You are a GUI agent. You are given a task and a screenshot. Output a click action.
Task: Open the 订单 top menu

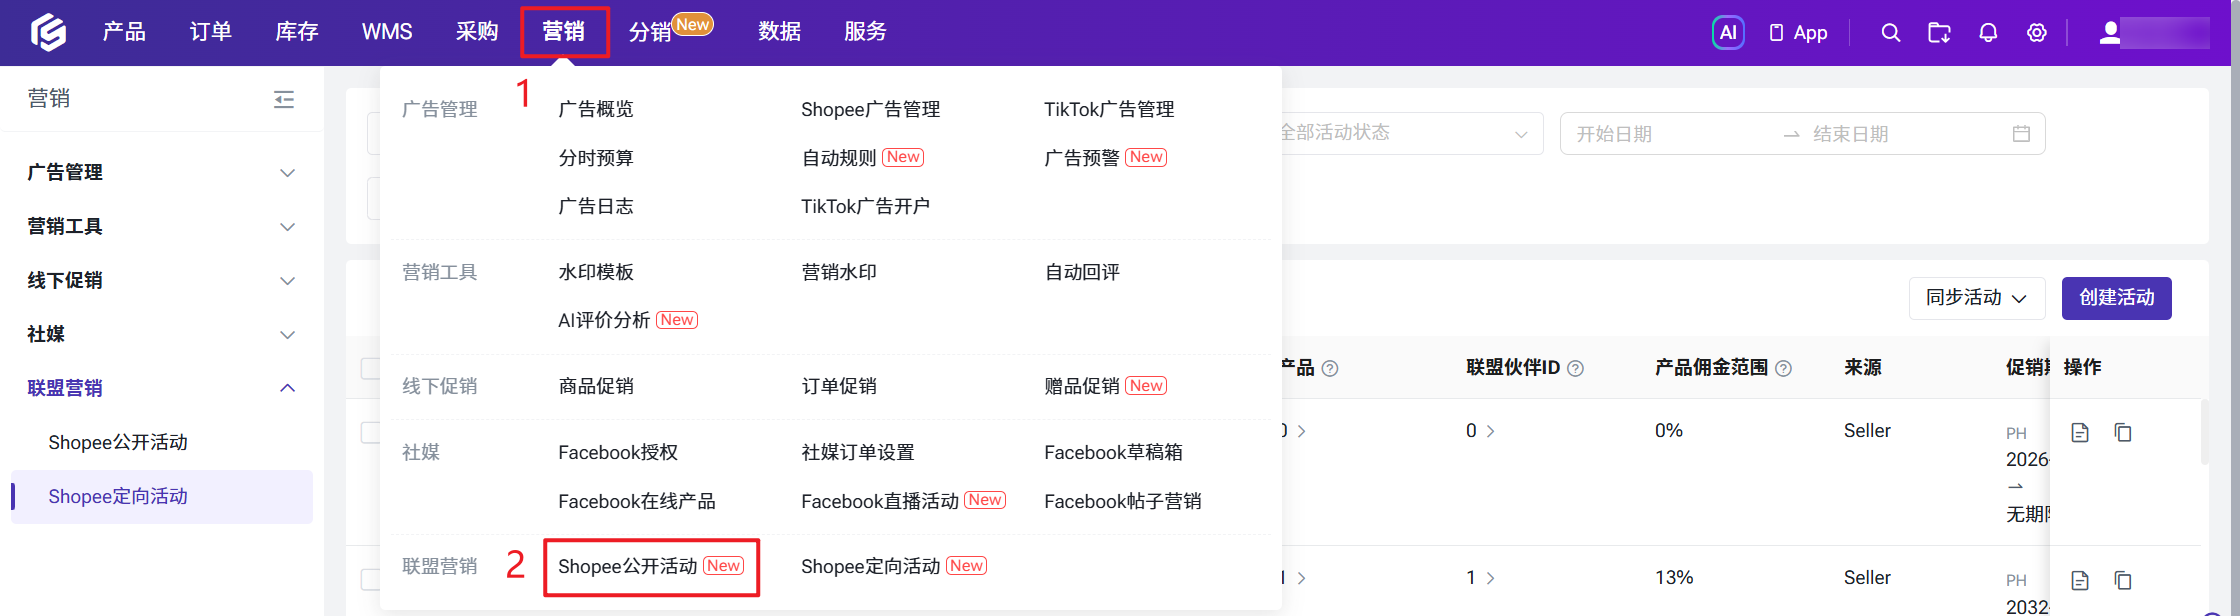click(210, 32)
